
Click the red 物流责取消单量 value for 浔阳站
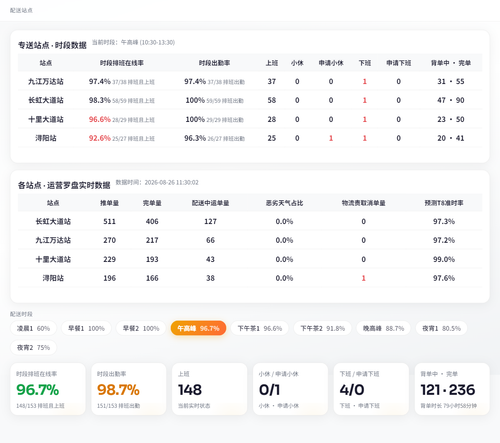coord(363,278)
